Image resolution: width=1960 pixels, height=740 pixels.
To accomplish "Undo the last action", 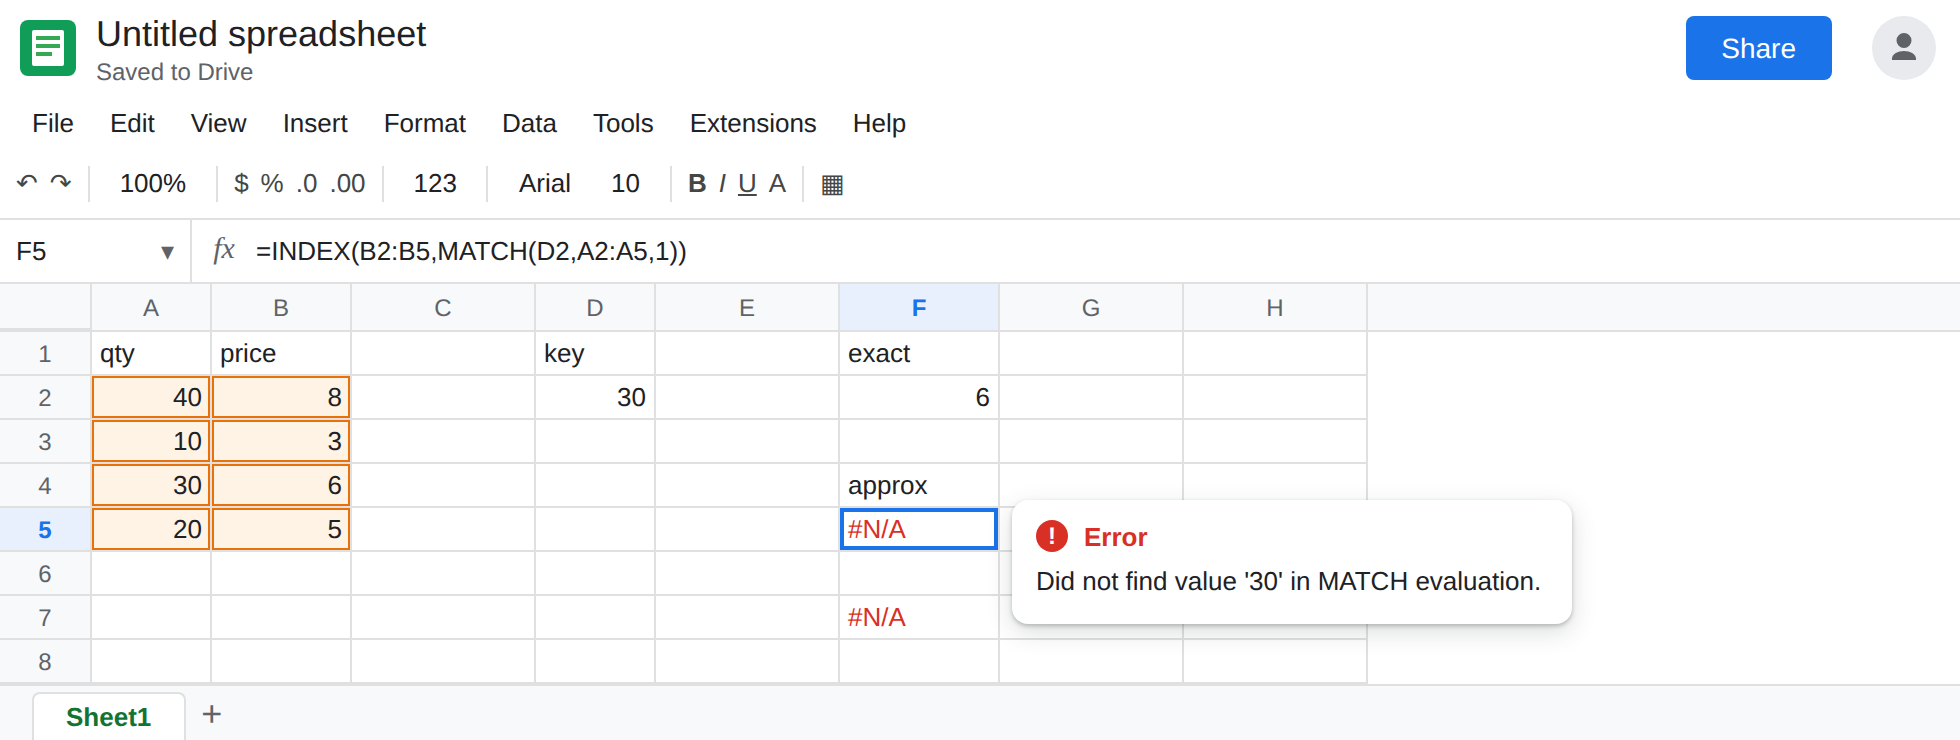I will click(x=27, y=183).
